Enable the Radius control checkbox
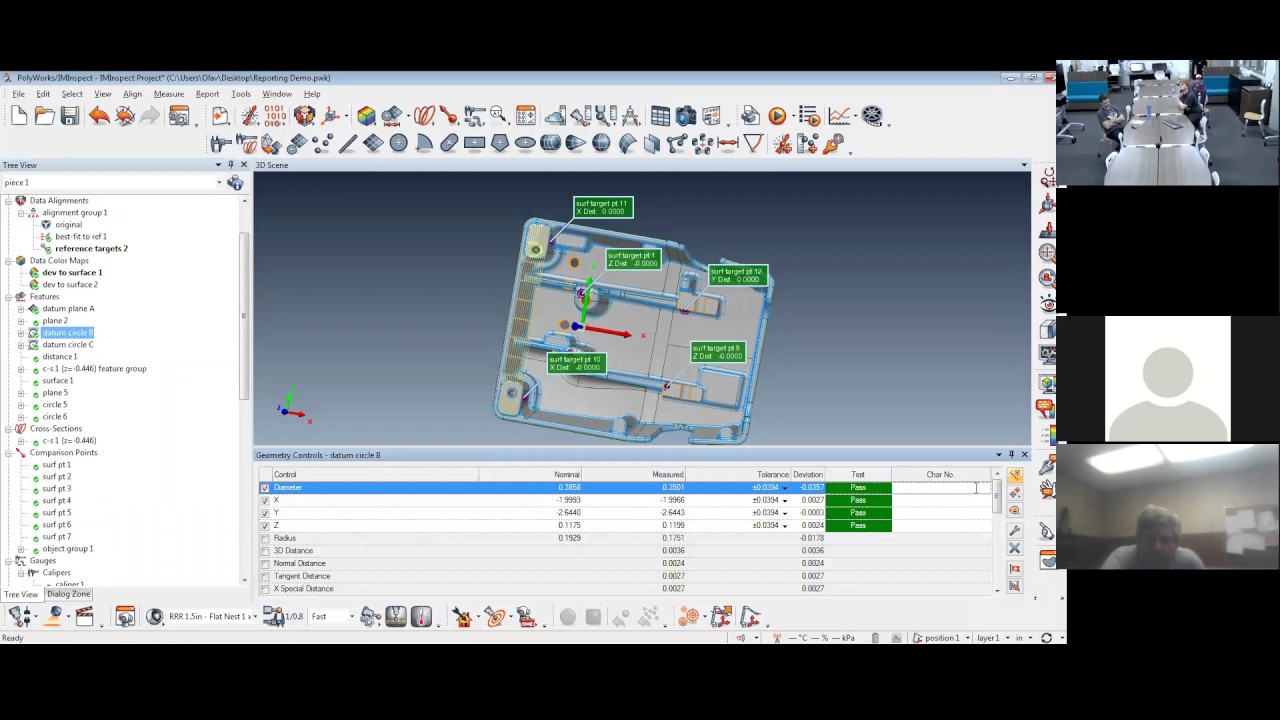 point(265,538)
